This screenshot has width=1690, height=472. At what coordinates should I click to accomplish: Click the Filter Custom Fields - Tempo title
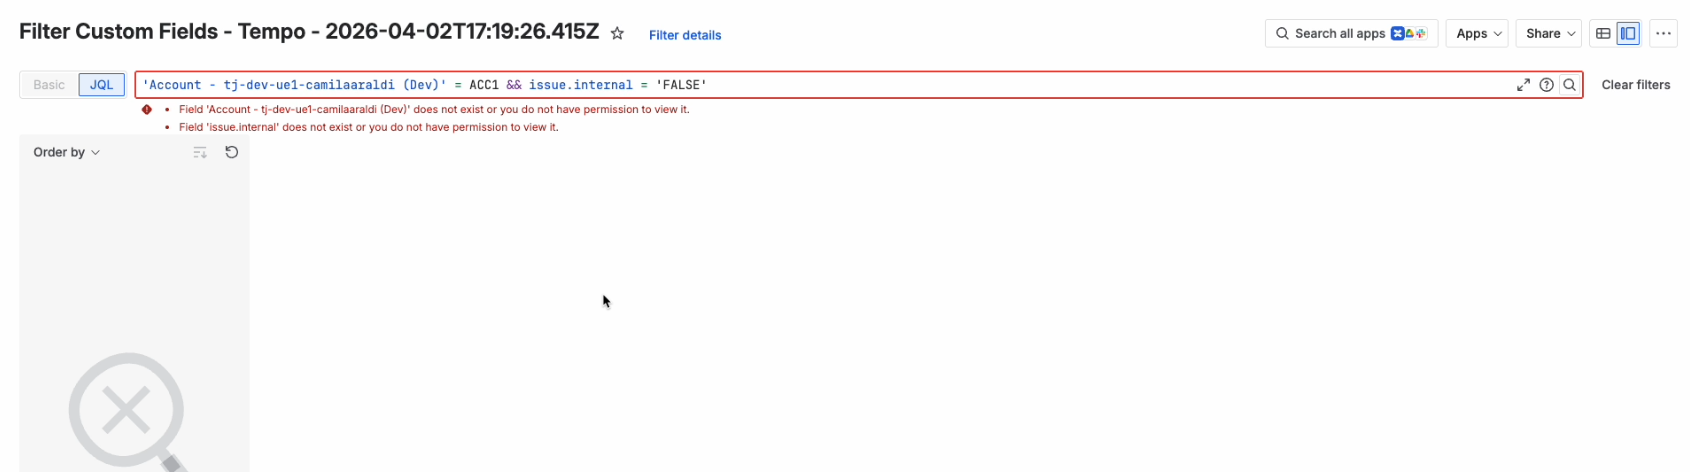[309, 32]
